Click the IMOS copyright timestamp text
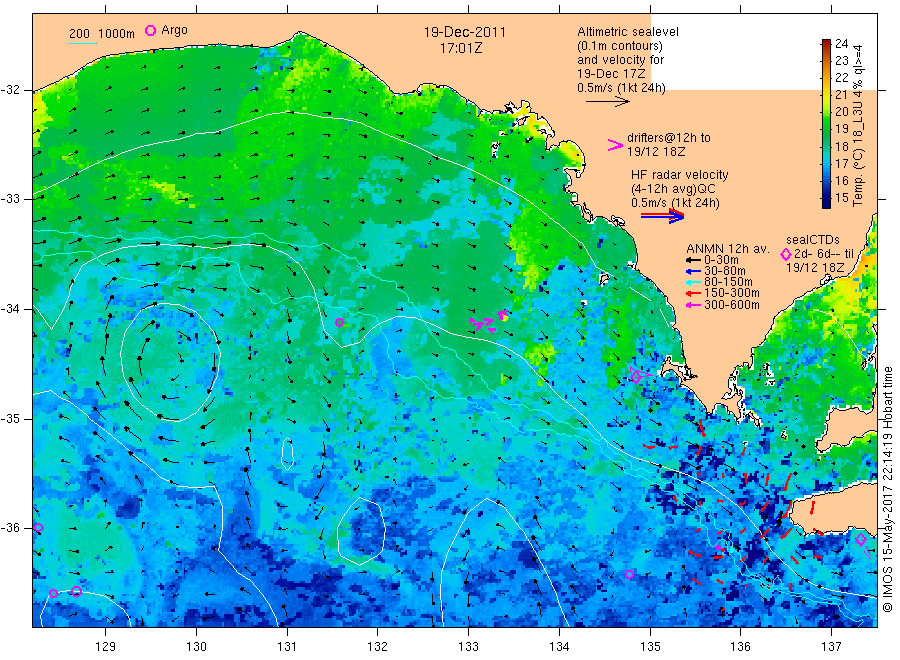Viewport: 900px width, 660px height. 888,489
